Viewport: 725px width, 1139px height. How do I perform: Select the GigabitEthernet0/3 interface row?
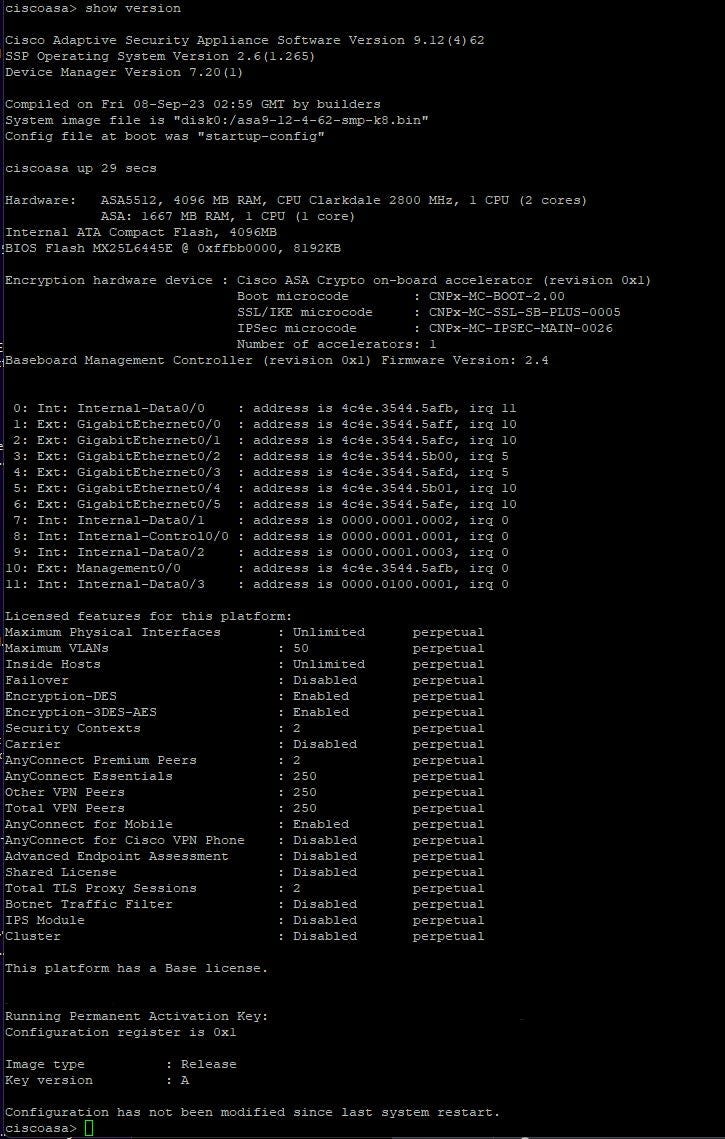point(261,472)
